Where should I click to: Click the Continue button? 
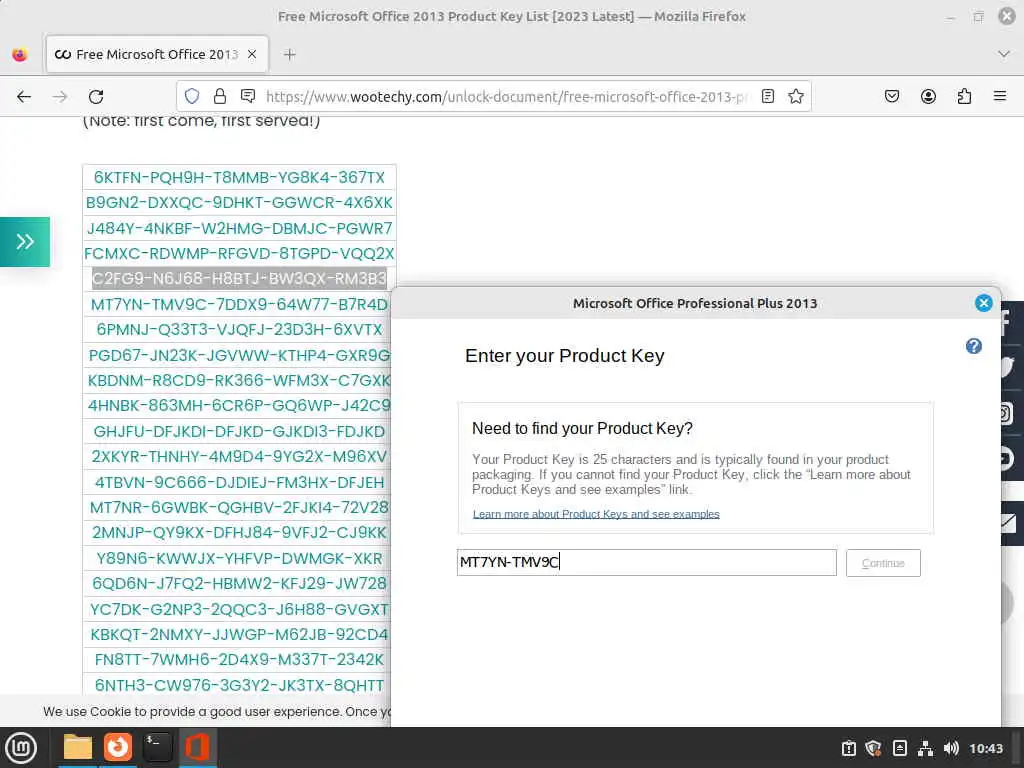883,563
